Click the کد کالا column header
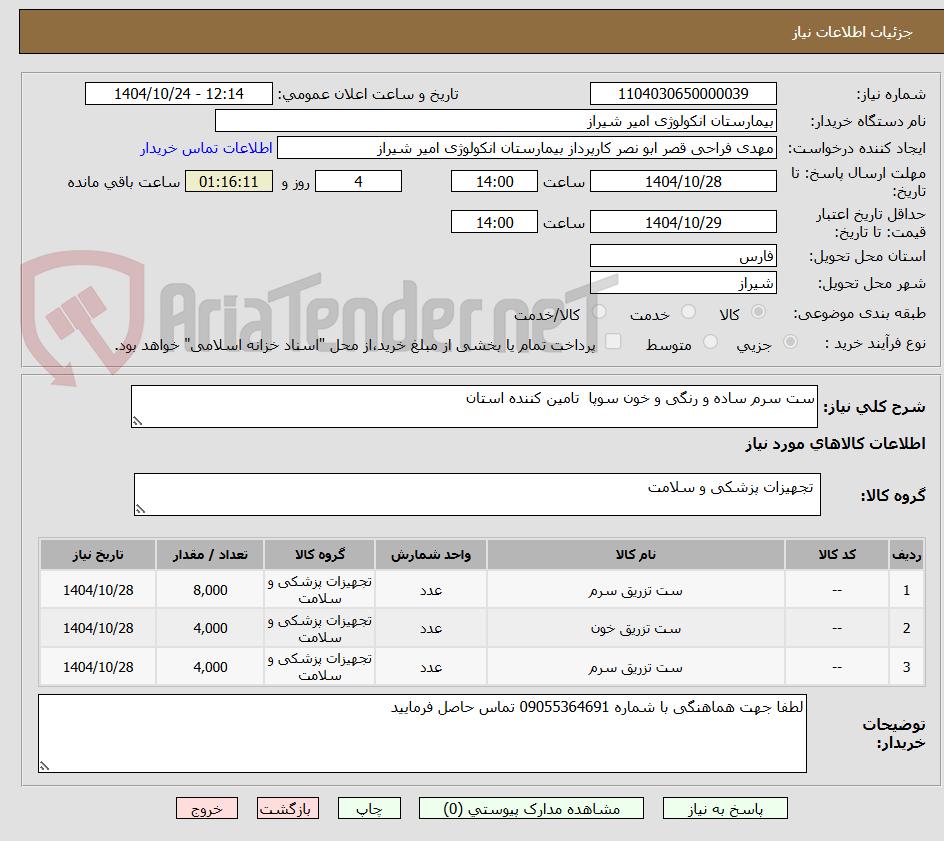 tap(837, 554)
